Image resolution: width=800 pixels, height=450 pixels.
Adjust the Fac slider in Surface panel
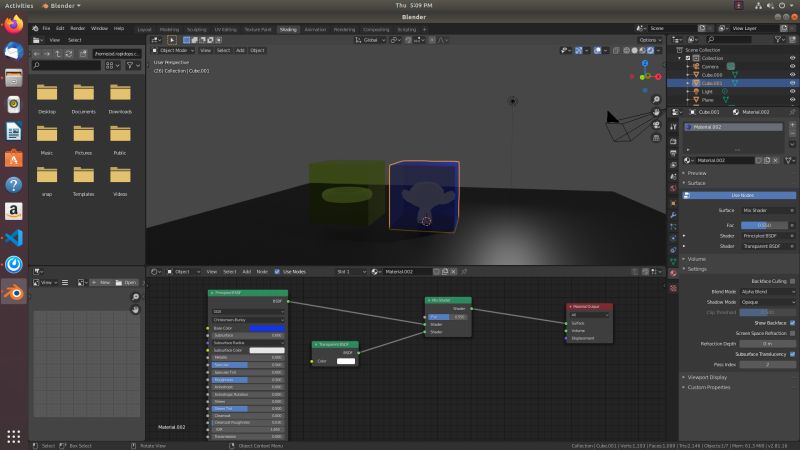pos(764,225)
